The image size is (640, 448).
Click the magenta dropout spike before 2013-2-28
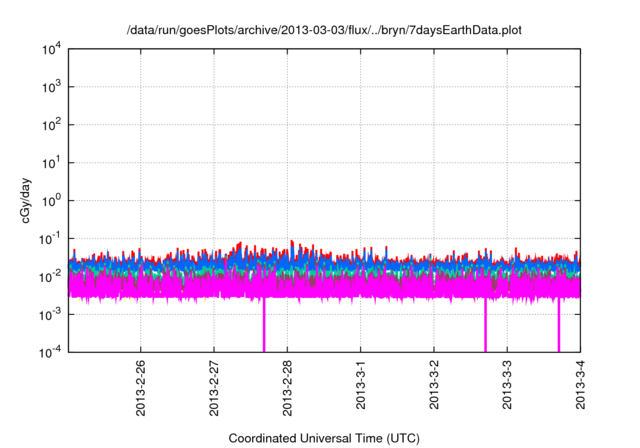264,325
